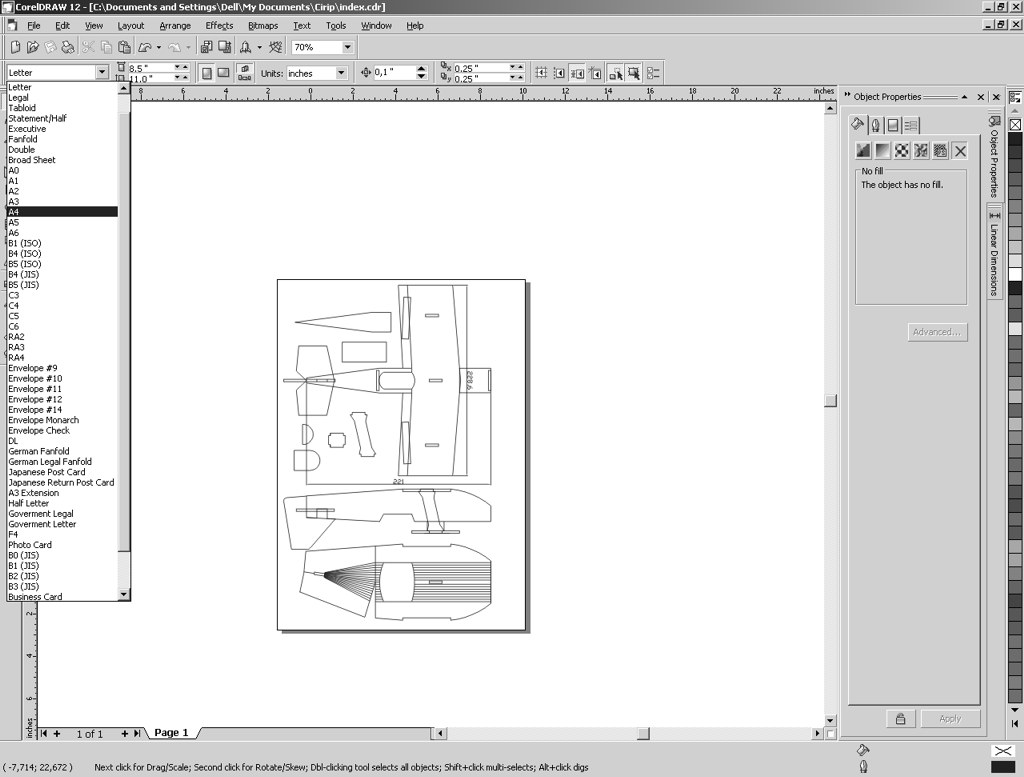Click the Undo arrow icon
Screen dimensions: 1024x777
coord(145,47)
